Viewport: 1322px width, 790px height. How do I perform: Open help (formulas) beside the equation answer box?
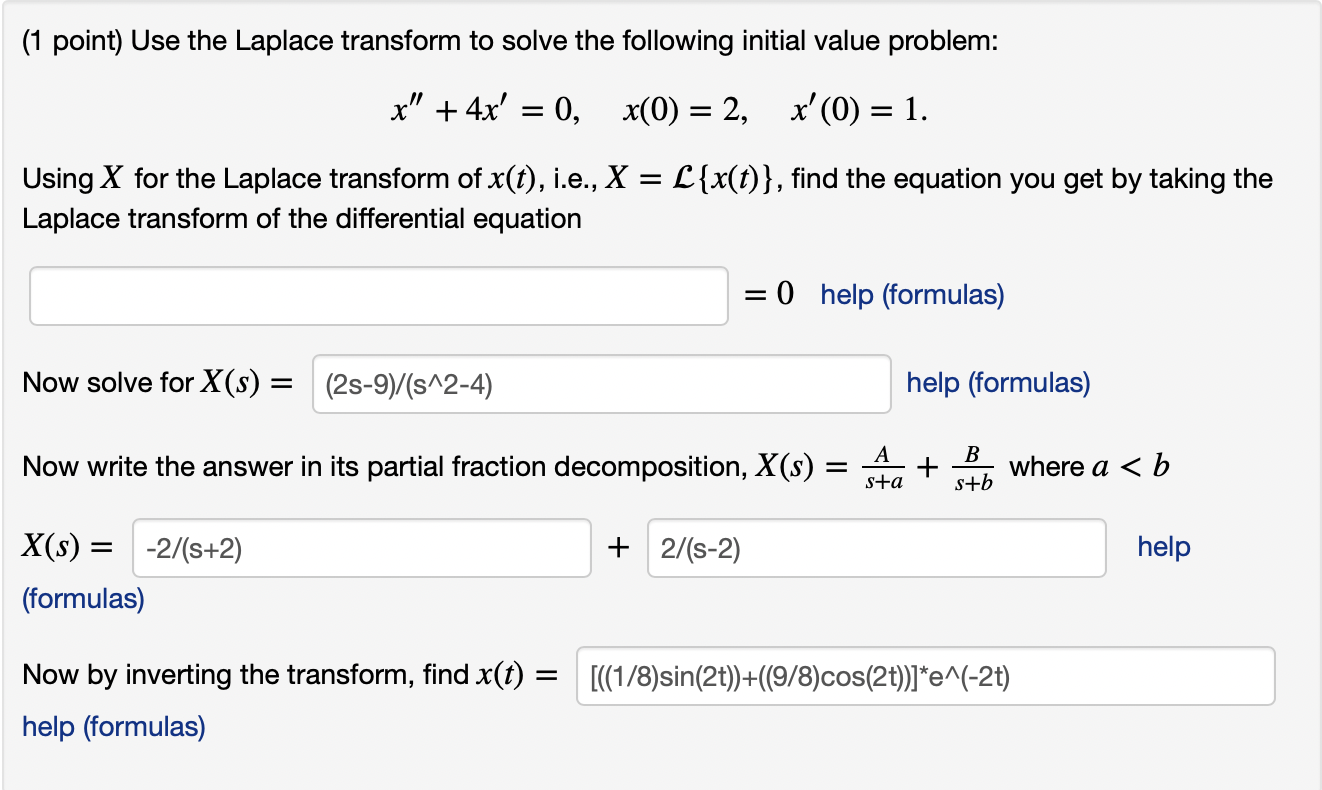[x=910, y=294]
